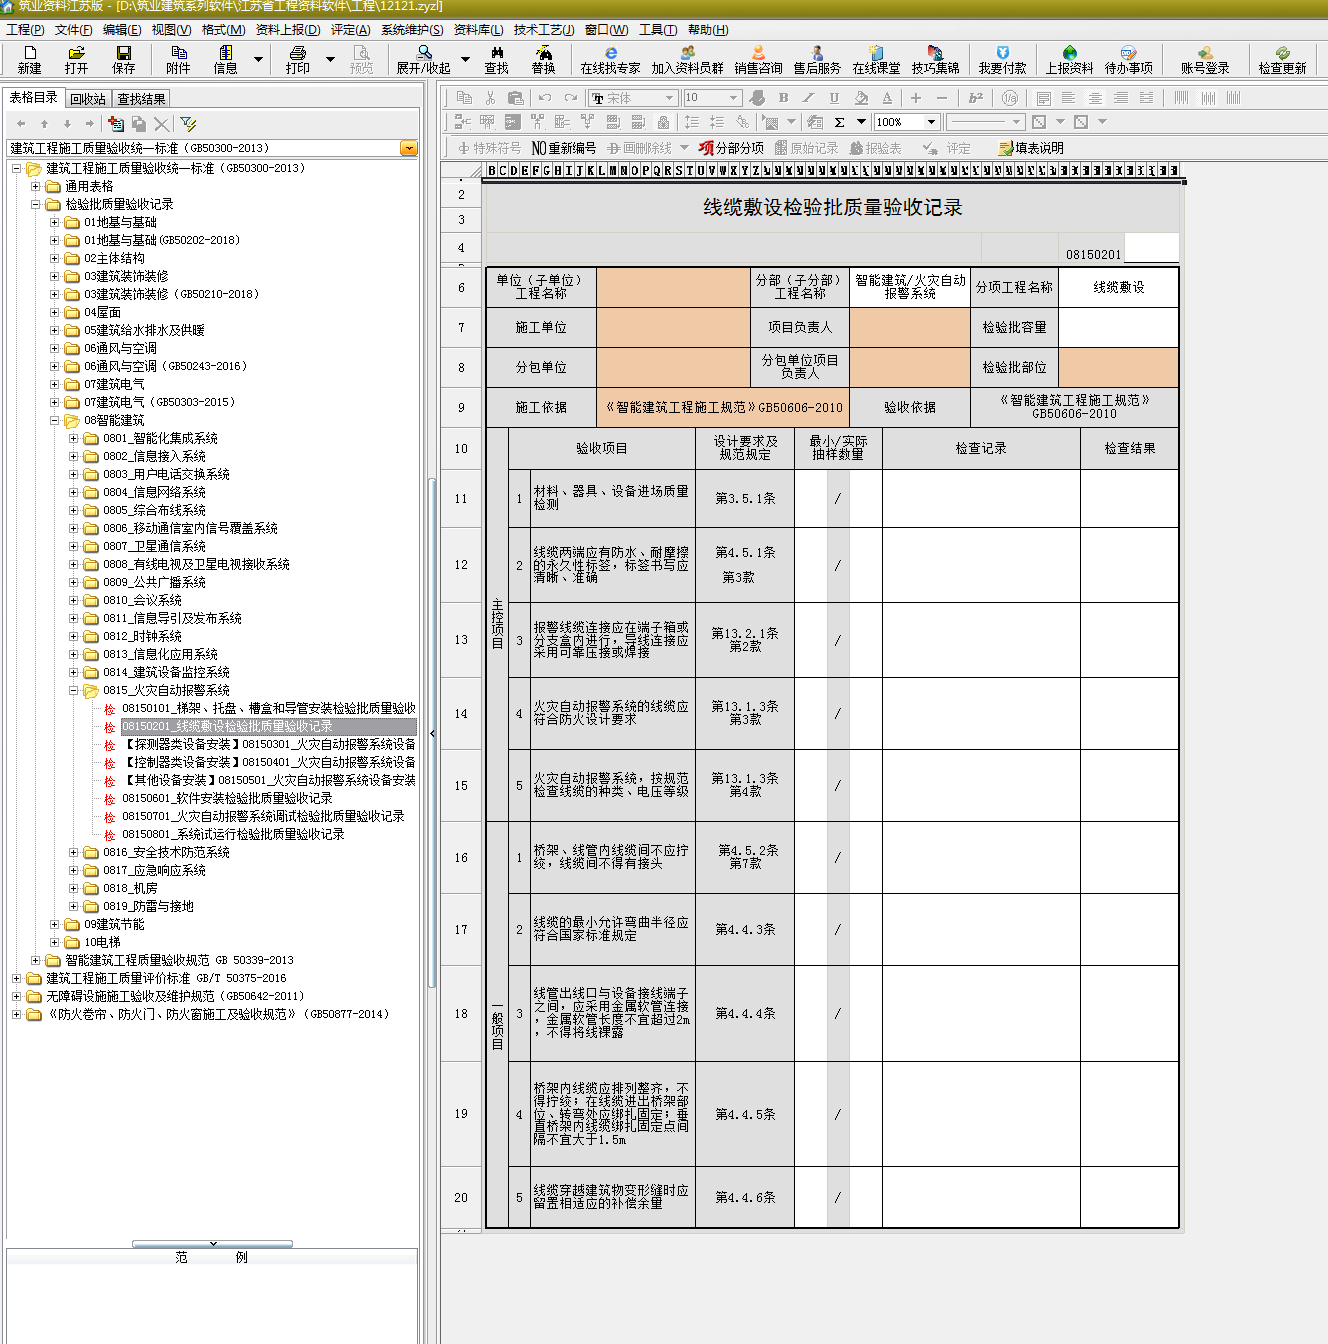Open 技巧集锦 tips collection
The image size is (1328, 1344).
(936, 59)
